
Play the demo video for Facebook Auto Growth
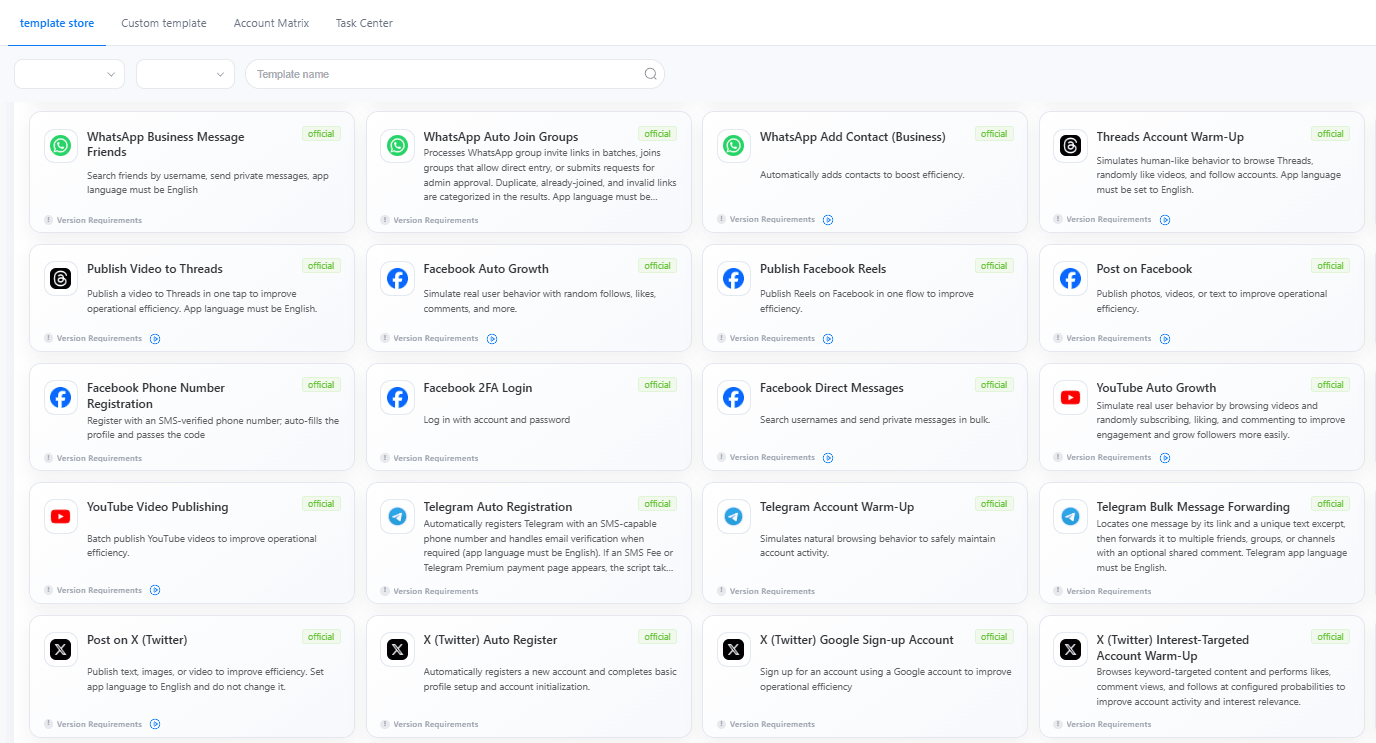pyautogui.click(x=492, y=339)
